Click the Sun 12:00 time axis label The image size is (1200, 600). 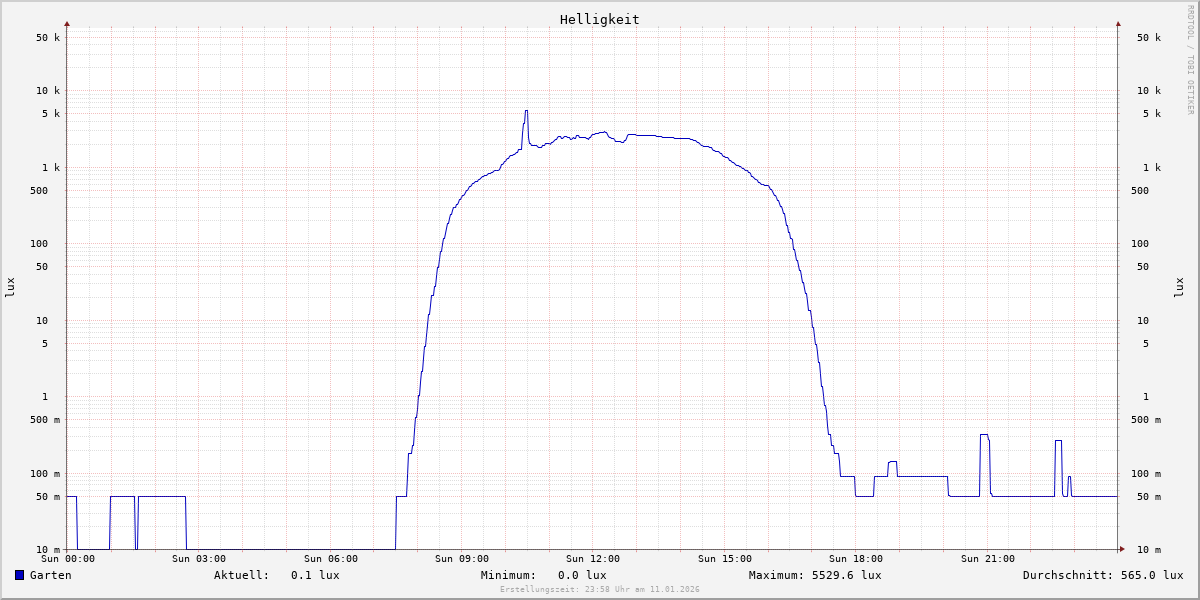point(592,559)
